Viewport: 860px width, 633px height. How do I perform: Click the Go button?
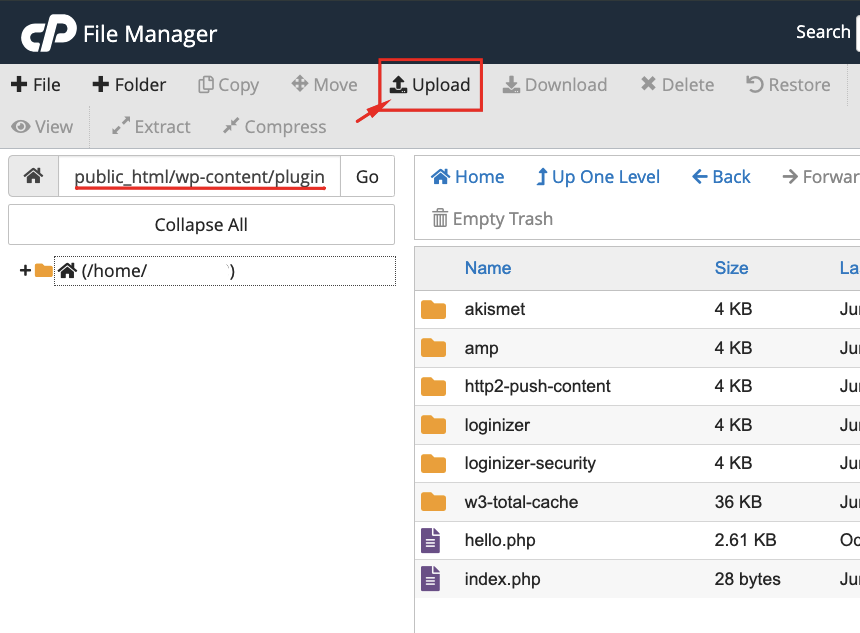click(x=367, y=176)
